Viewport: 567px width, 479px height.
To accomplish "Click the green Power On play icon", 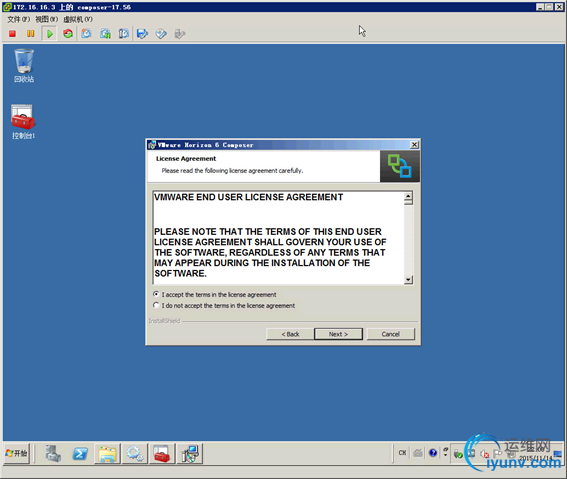I will 50,34.
